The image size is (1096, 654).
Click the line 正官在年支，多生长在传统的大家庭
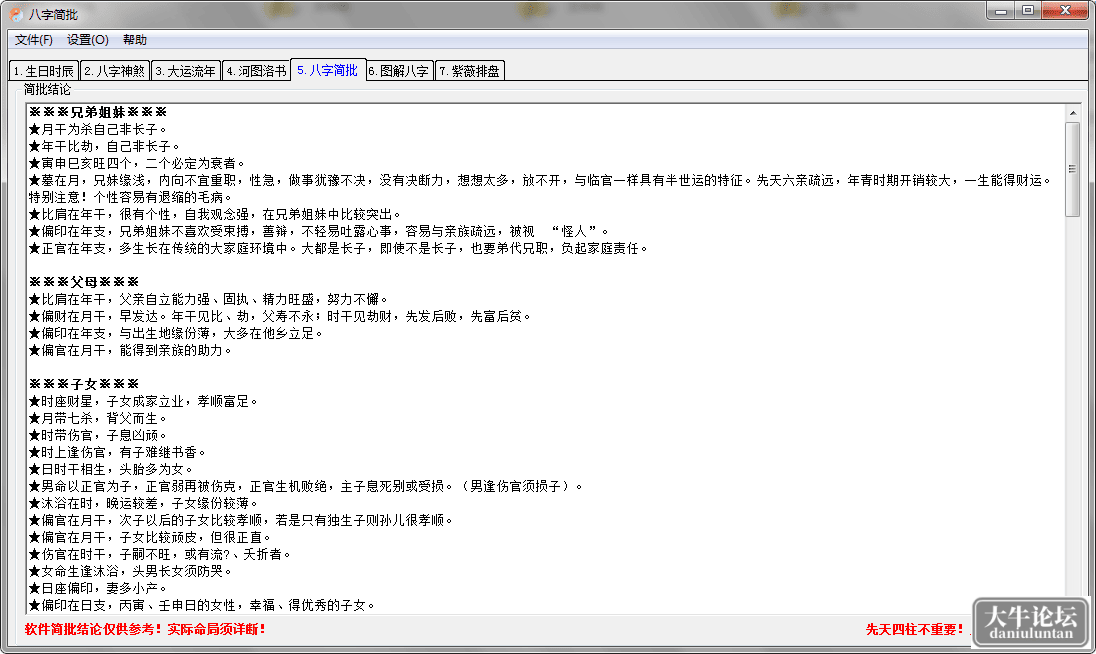[x=338, y=249]
